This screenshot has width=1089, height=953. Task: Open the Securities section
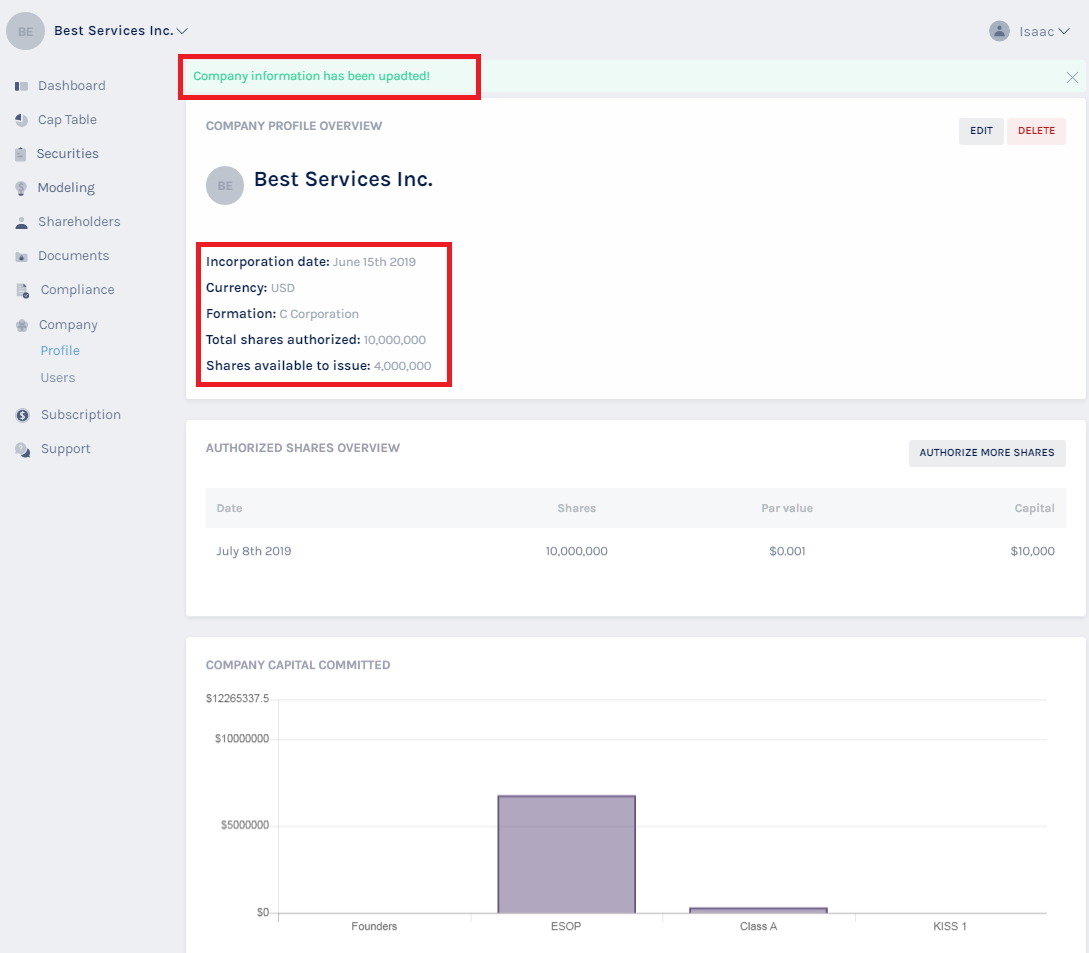click(67, 154)
